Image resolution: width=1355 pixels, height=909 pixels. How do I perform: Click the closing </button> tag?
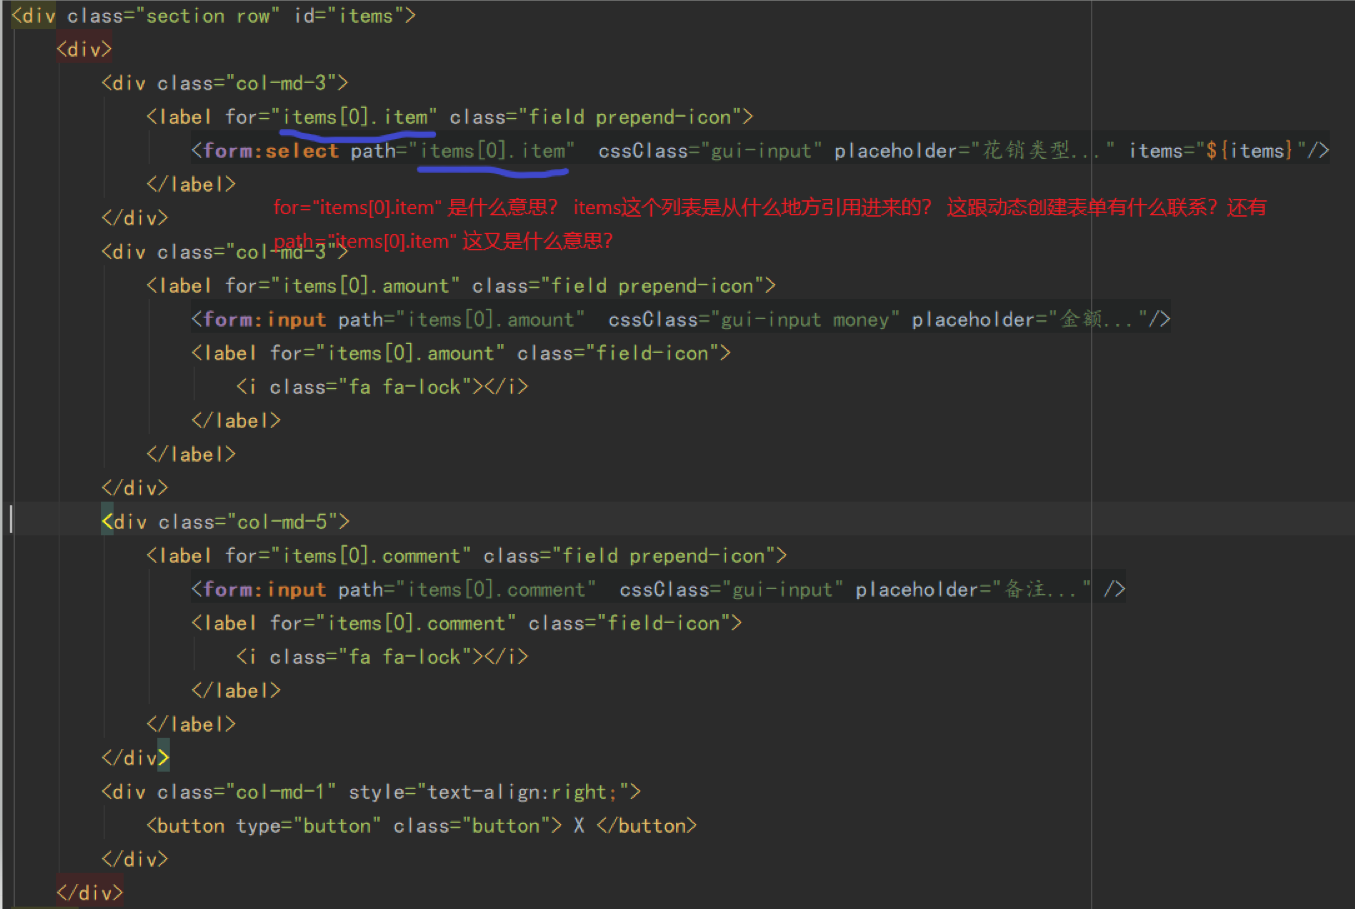(647, 826)
